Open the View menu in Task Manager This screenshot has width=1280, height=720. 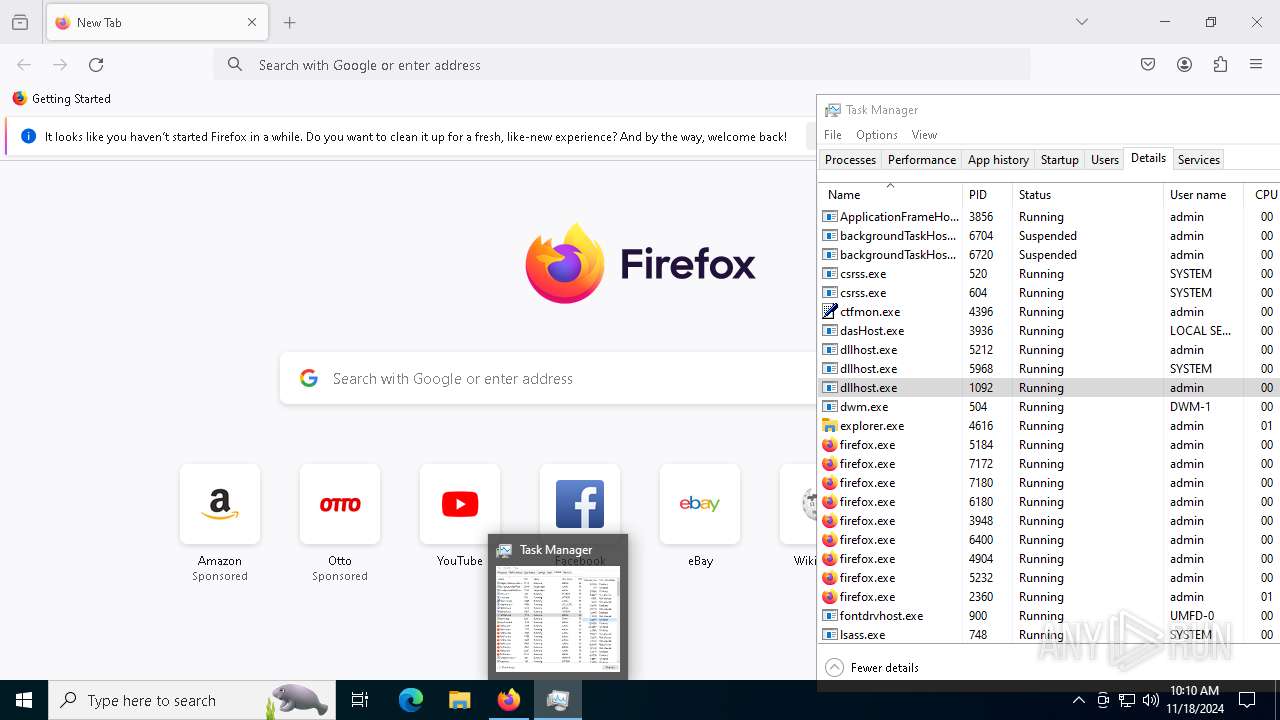(x=925, y=134)
